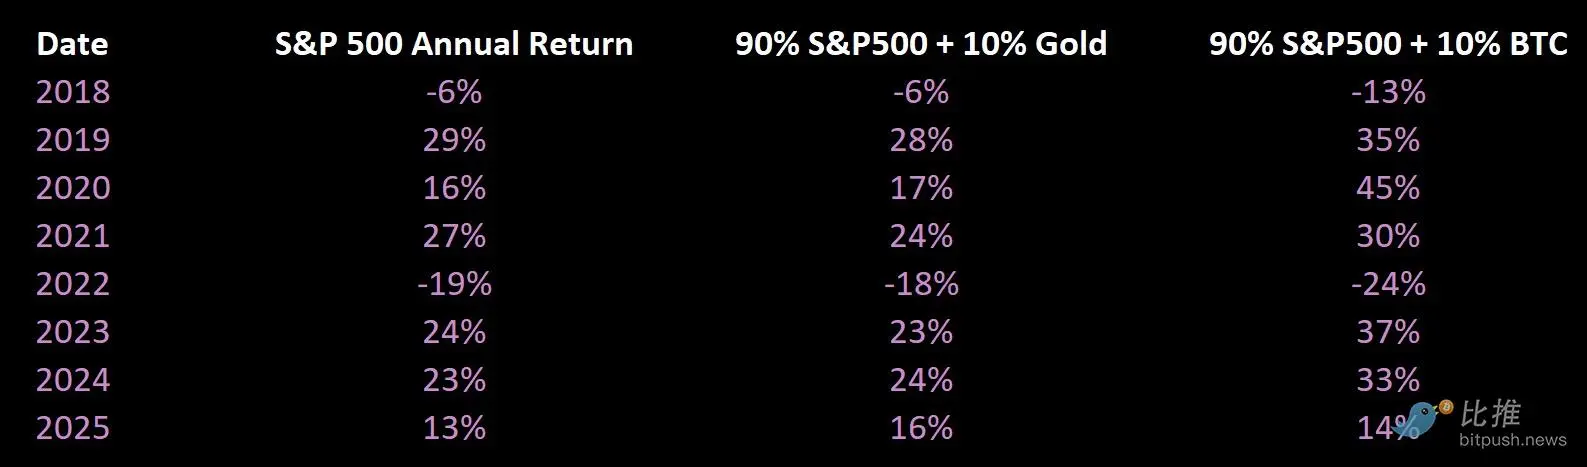Select the 2019 date row label
The height and width of the screenshot is (467, 1587).
[73, 140]
